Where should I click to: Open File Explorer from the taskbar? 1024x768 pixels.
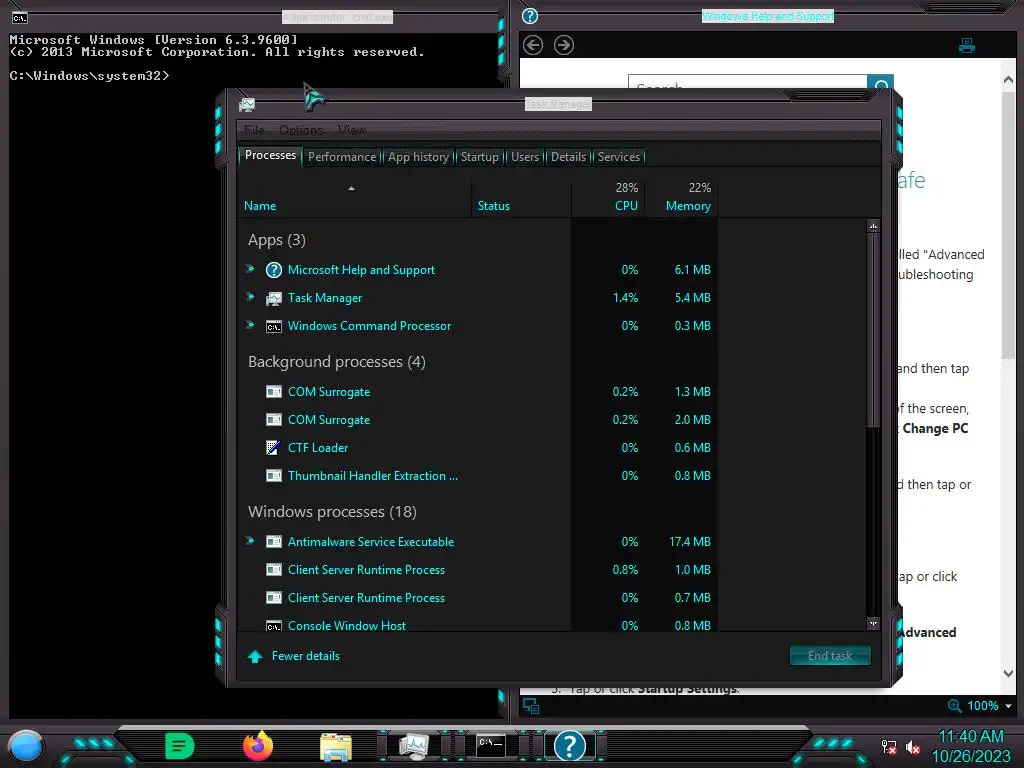click(x=336, y=747)
